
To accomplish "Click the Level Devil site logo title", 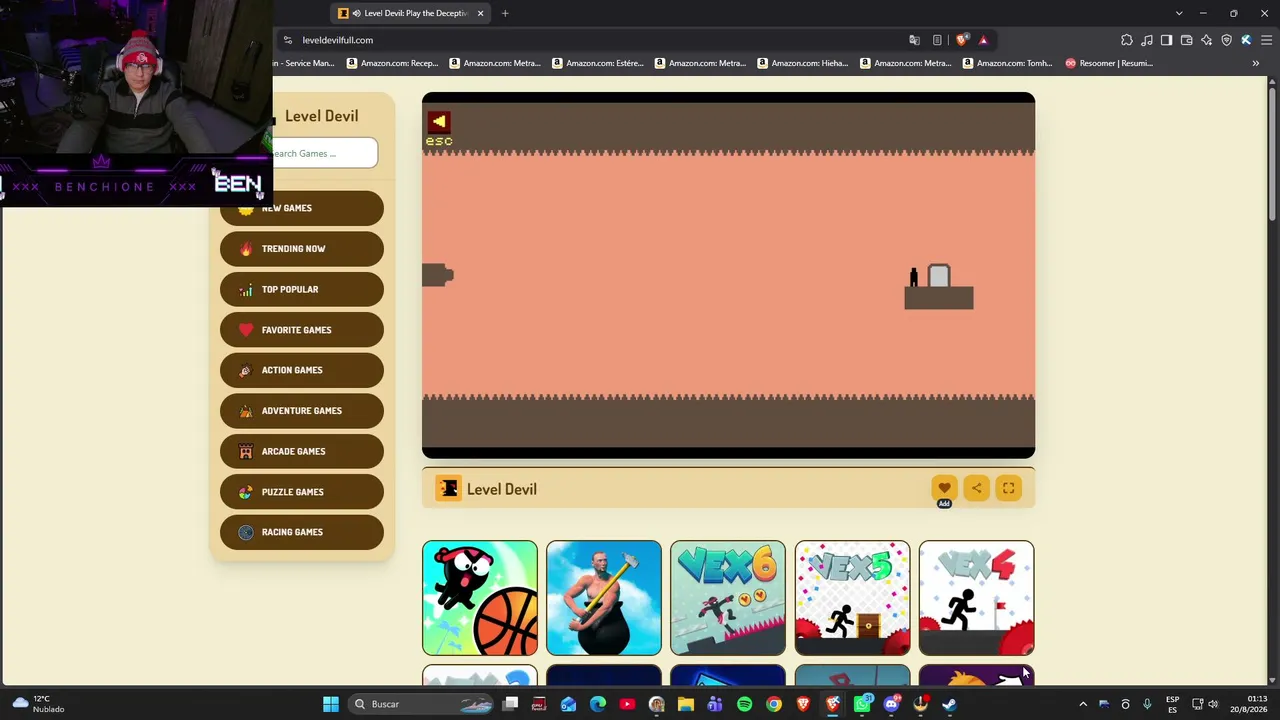I will [321, 116].
